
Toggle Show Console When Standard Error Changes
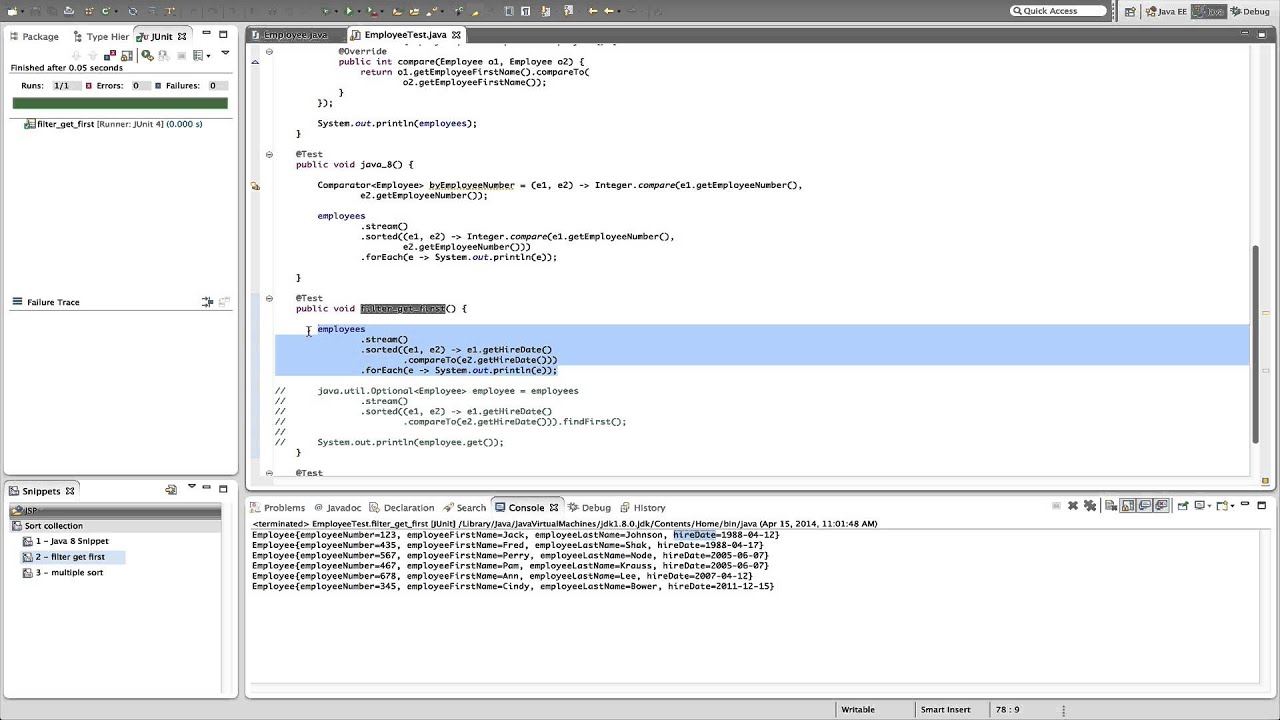coord(1162,506)
